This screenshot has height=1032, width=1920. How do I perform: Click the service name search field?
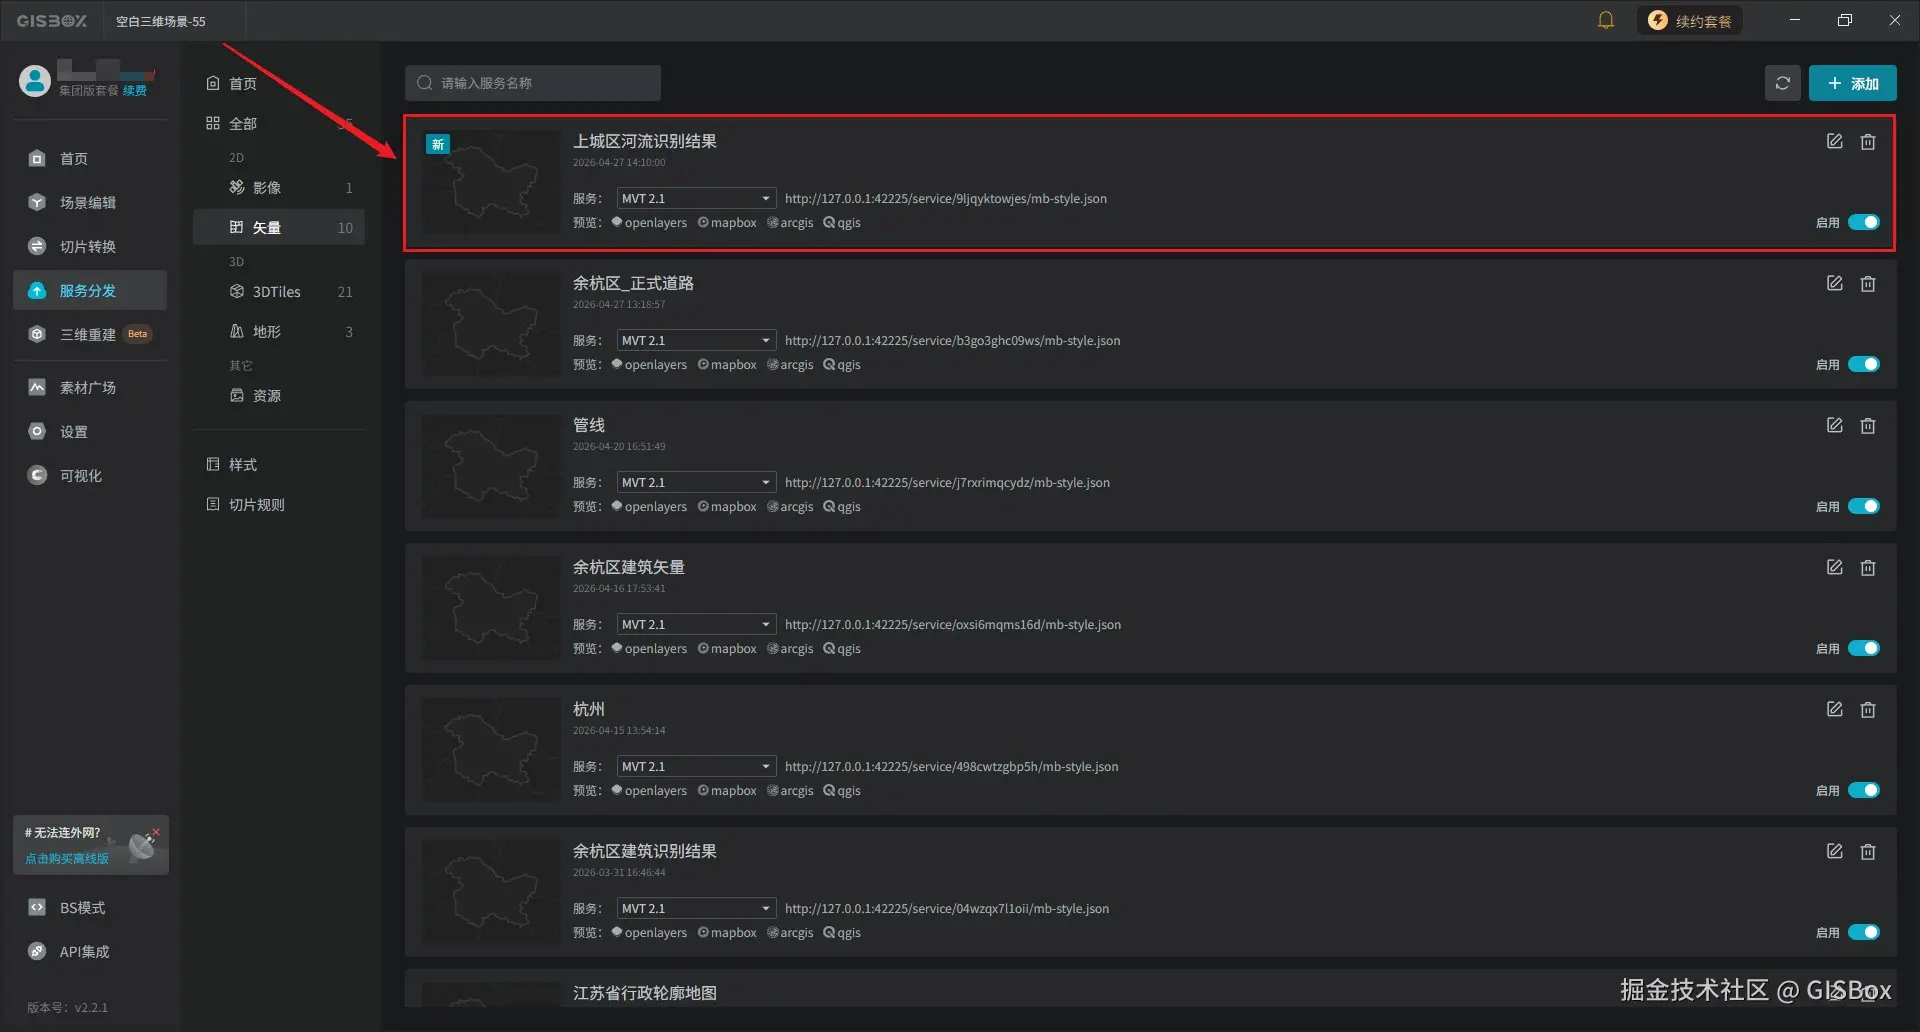pos(533,83)
